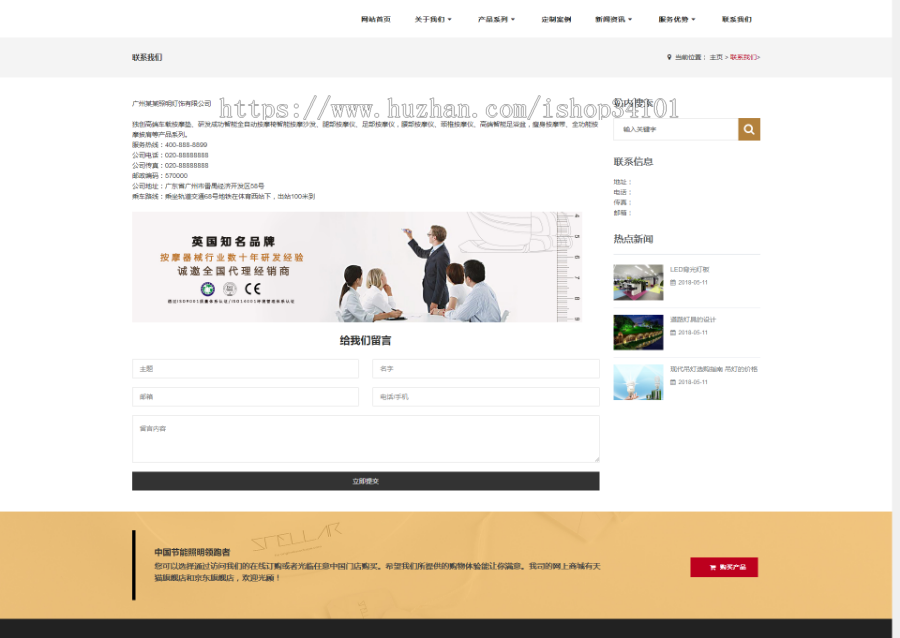Image resolution: width=900 pixels, height=638 pixels.
Task: Open the 主页 breadcrumb link
Action: click(x=717, y=57)
